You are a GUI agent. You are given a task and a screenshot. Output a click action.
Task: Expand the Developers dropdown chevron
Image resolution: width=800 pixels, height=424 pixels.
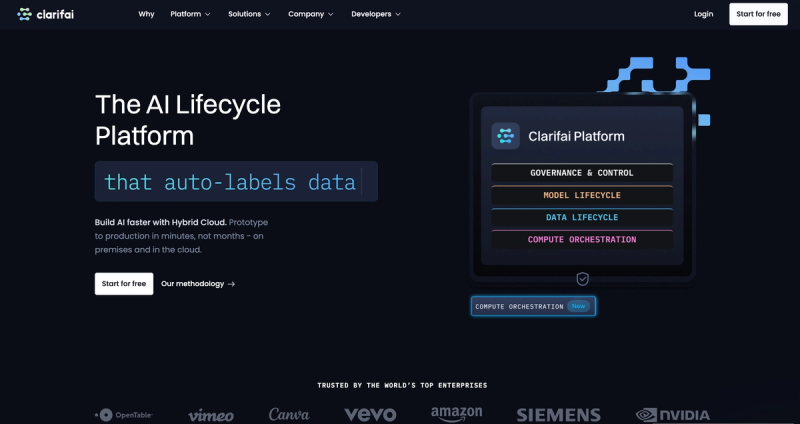pos(398,14)
